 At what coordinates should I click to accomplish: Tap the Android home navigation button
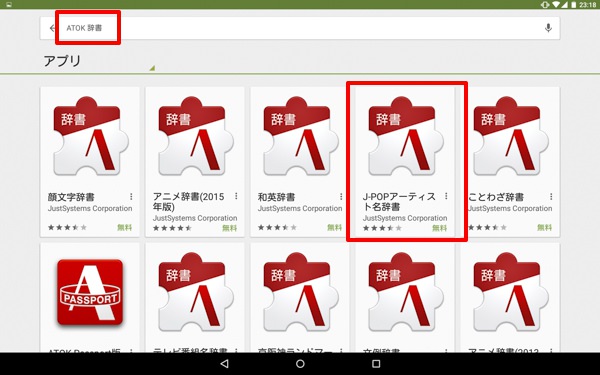click(x=300, y=364)
